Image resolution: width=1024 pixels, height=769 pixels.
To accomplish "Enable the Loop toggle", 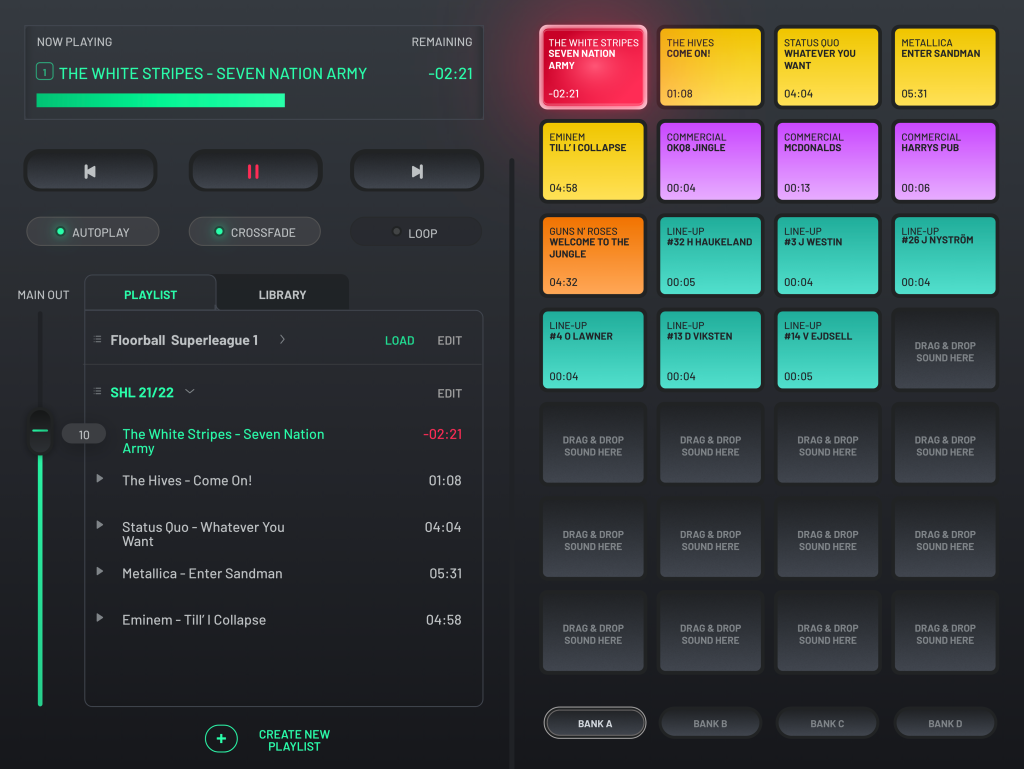I will [x=415, y=233].
